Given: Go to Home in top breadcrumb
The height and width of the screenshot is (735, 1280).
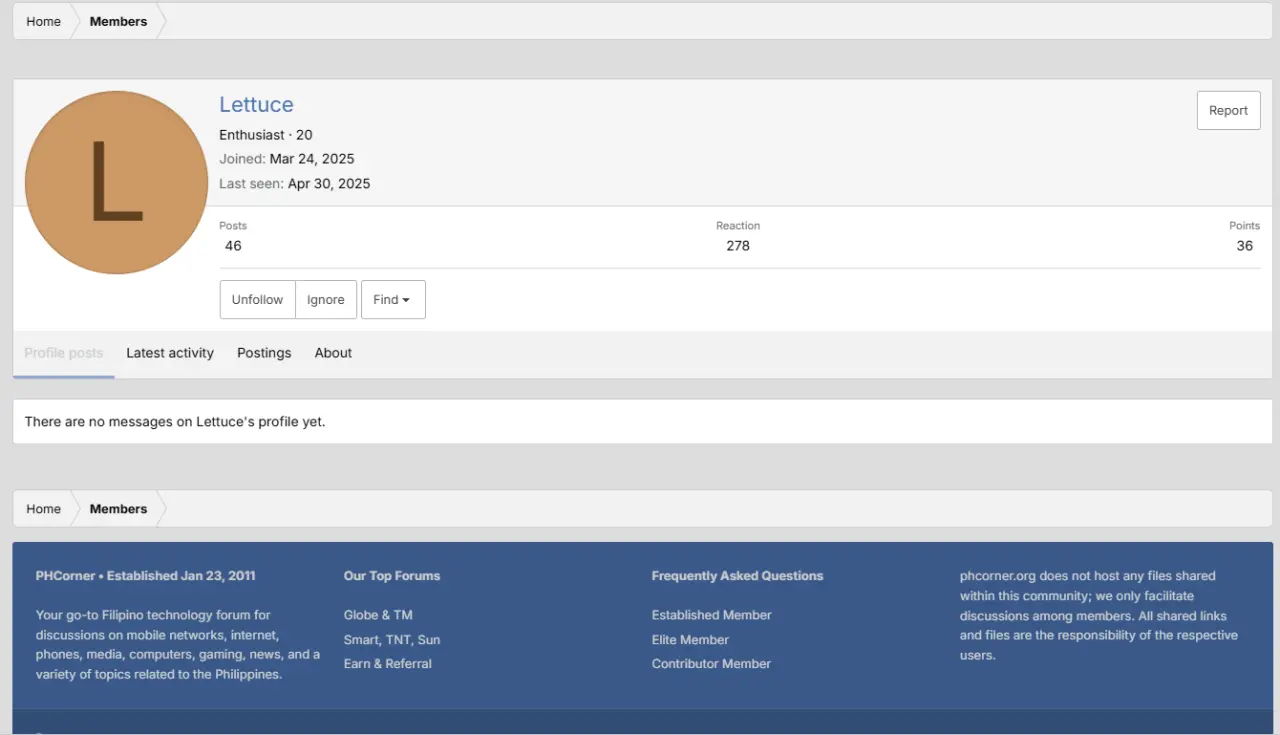Looking at the screenshot, I should [x=44, y=21].
